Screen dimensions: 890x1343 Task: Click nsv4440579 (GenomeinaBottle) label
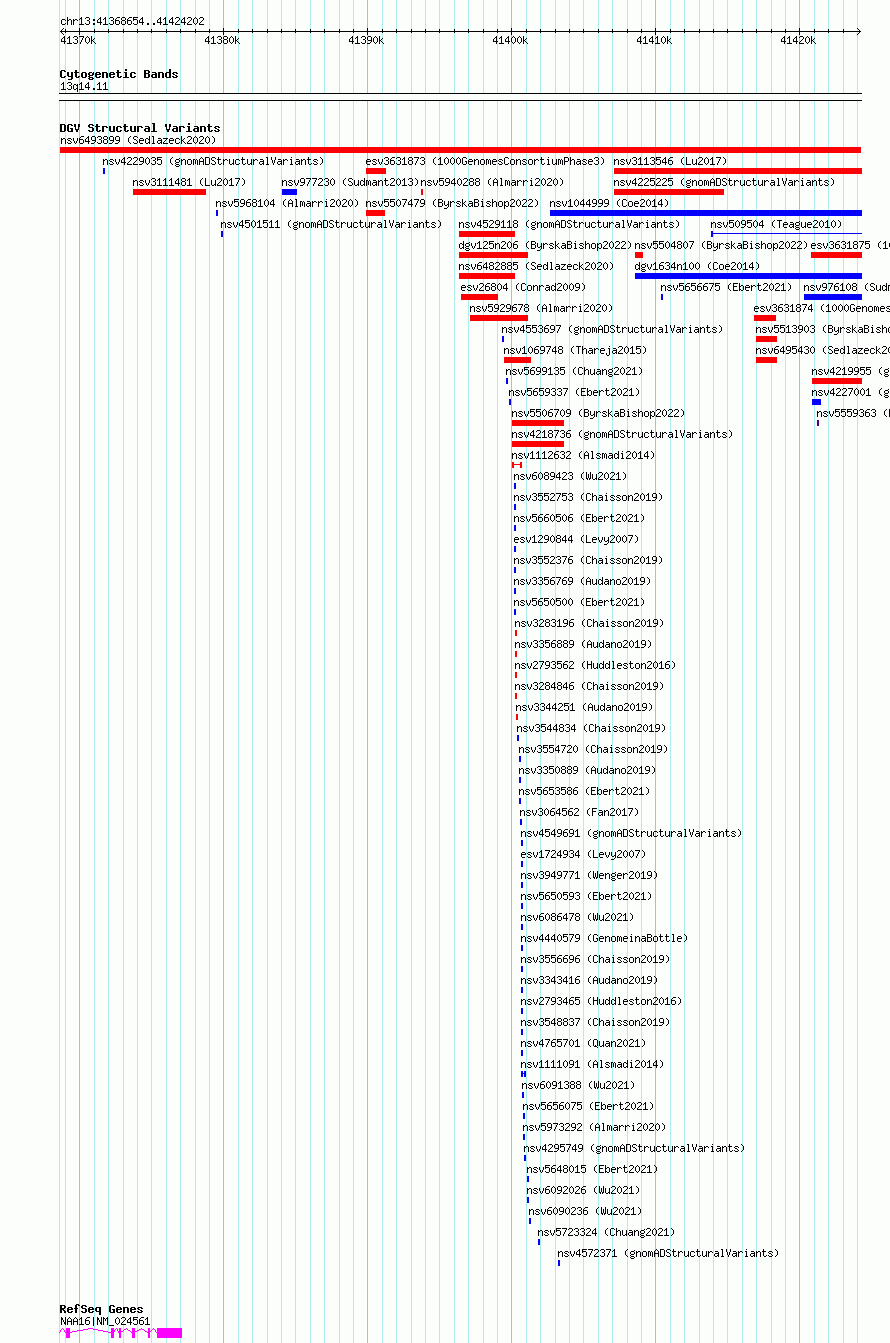click(x=605, y=938)
